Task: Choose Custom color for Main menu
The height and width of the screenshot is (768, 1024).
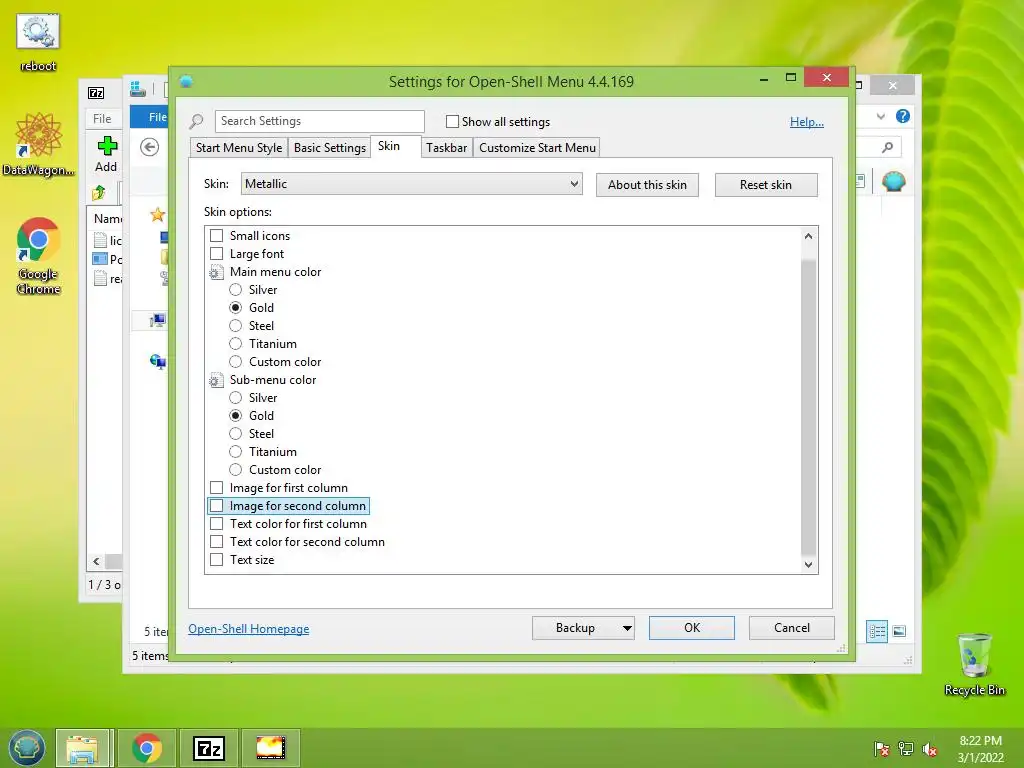Action: pyautogui.click(x=236, y=362)
